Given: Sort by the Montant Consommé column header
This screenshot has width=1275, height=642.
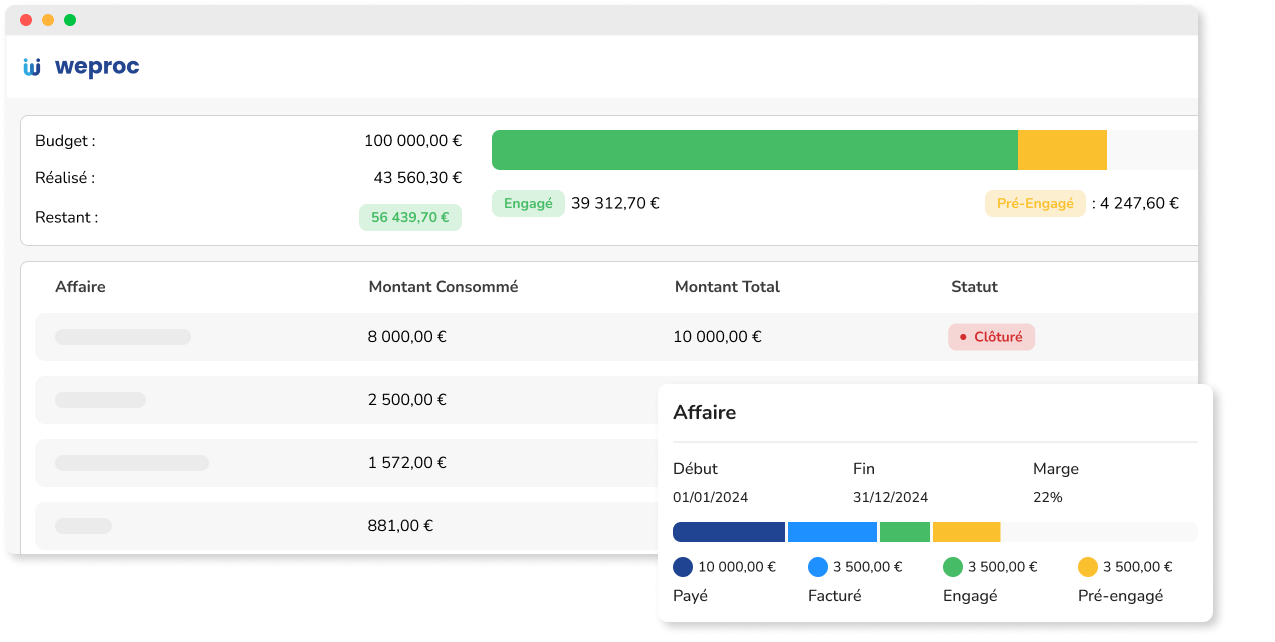Looking at the screenshot, I should point(443,287).
